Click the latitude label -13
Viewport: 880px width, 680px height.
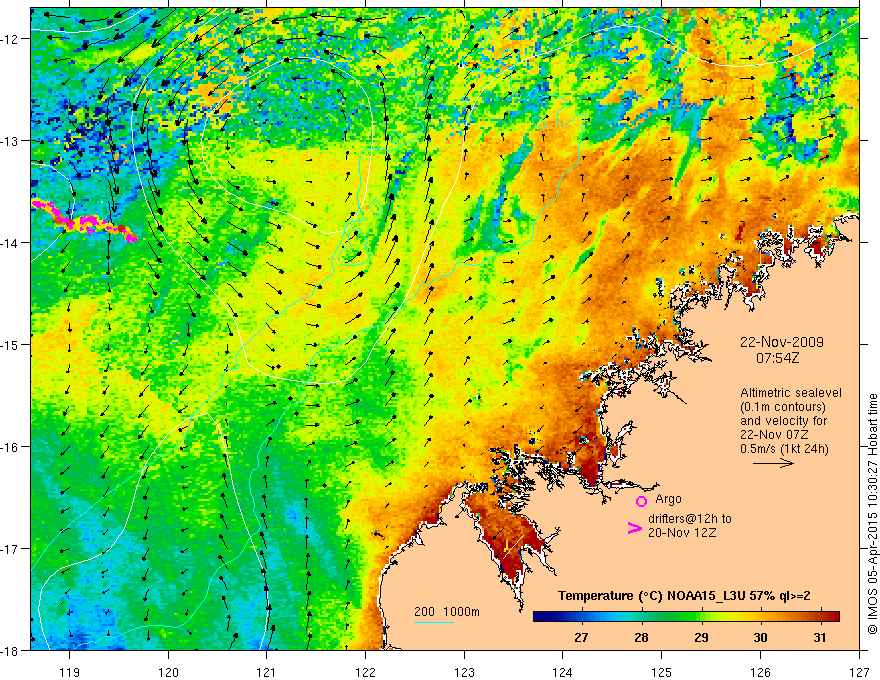[x=11, y=141]
